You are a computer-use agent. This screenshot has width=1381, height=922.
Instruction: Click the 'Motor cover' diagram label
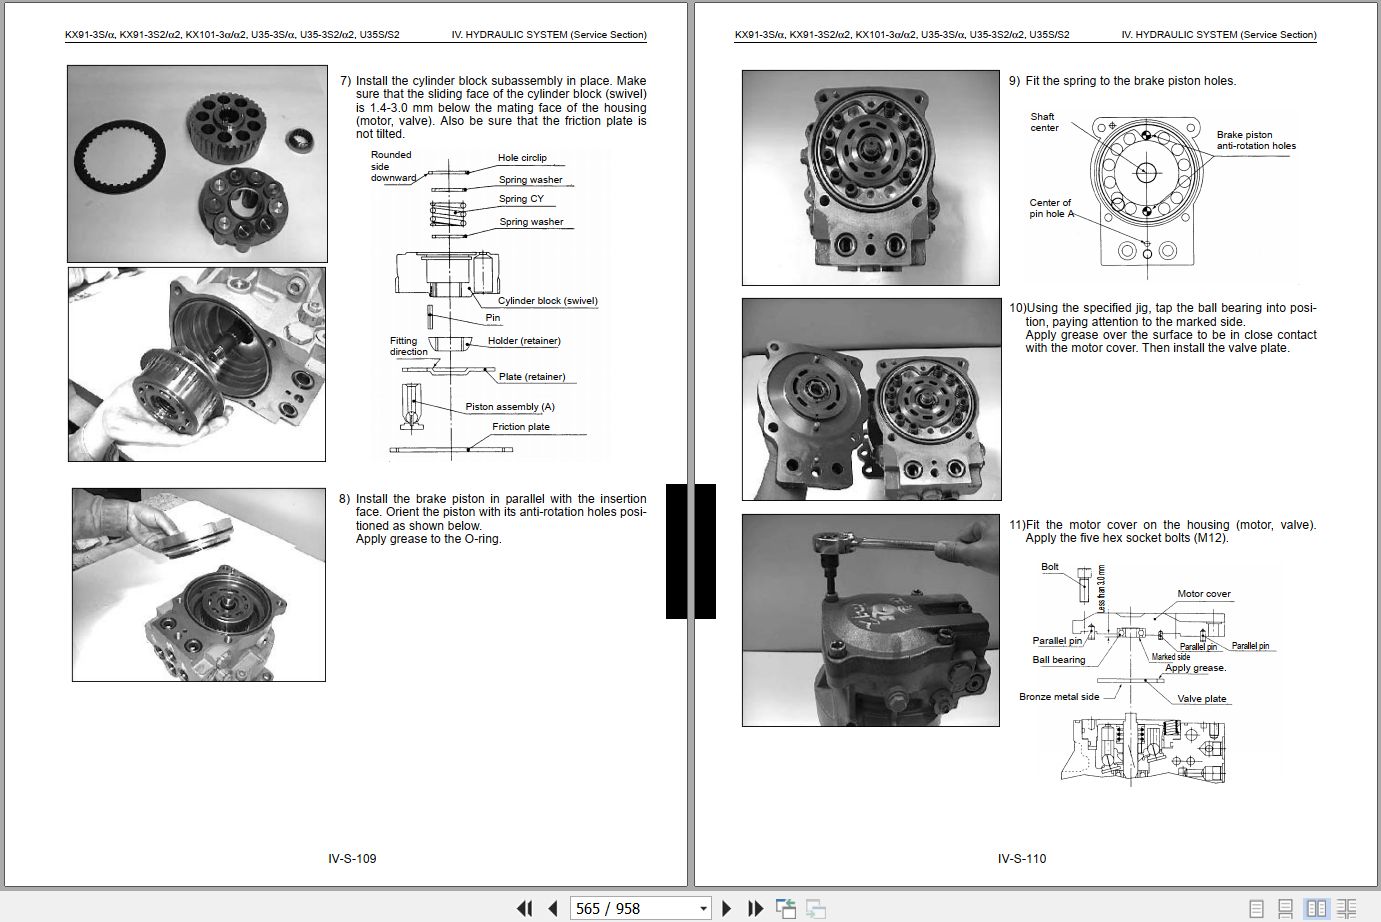tap(1204, 594)
